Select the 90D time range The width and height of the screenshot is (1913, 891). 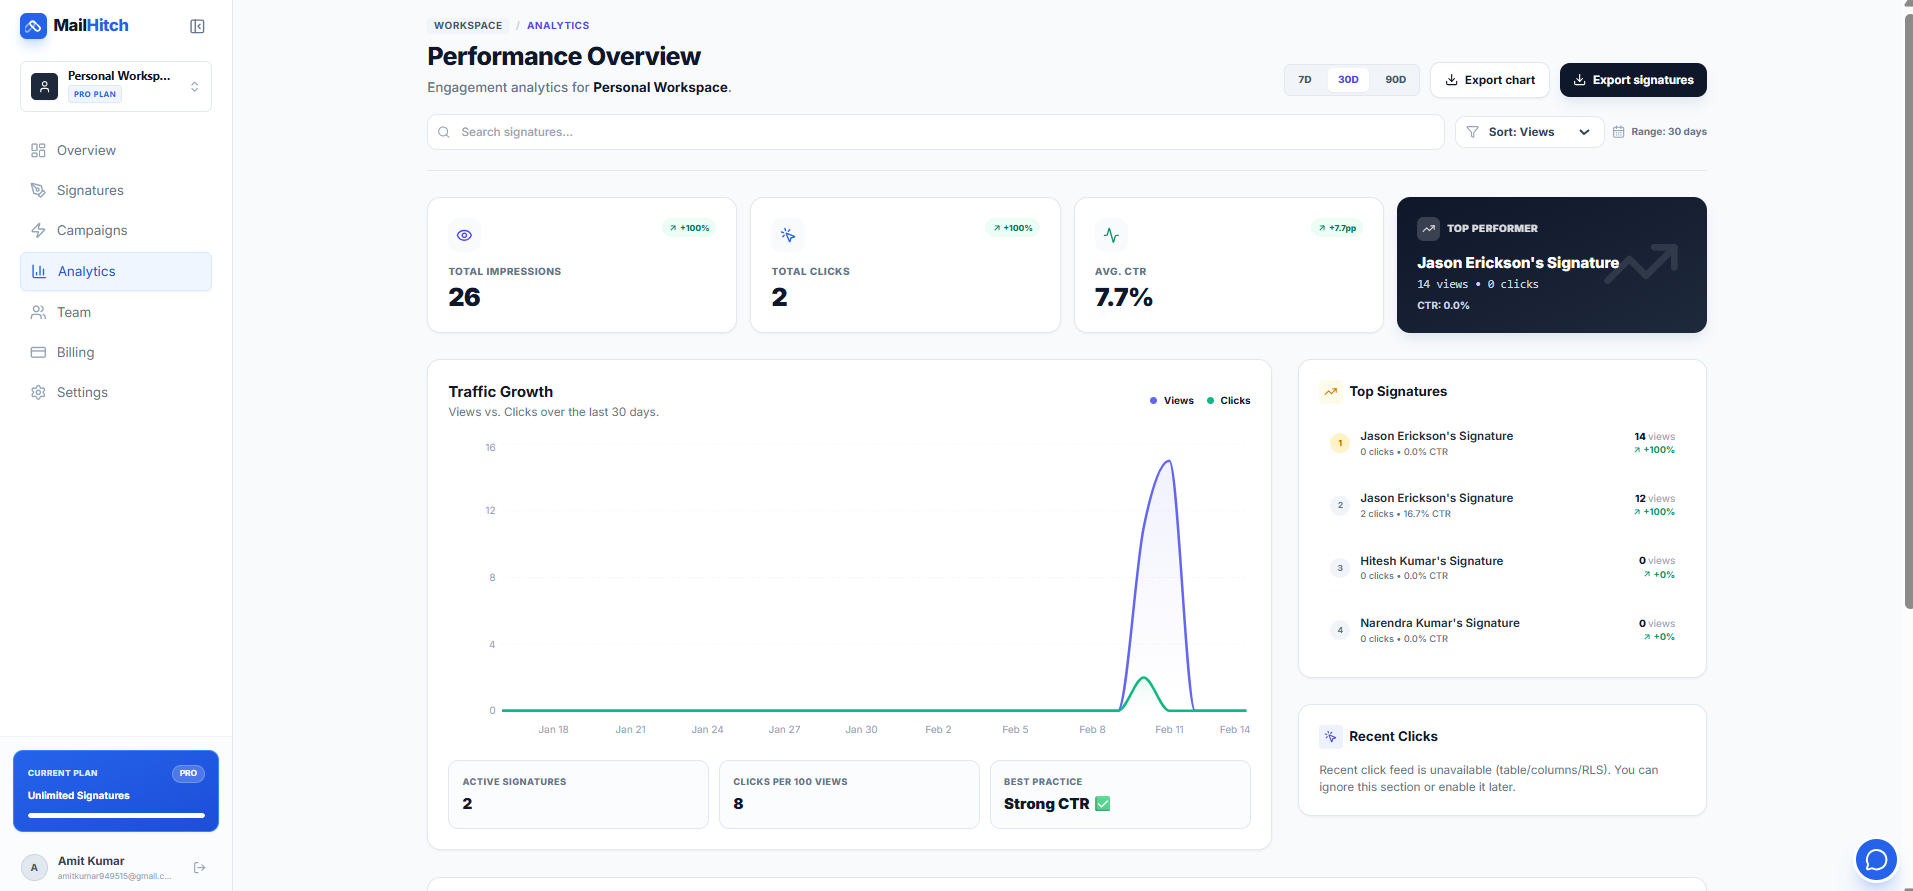[x=1395, y=80]
